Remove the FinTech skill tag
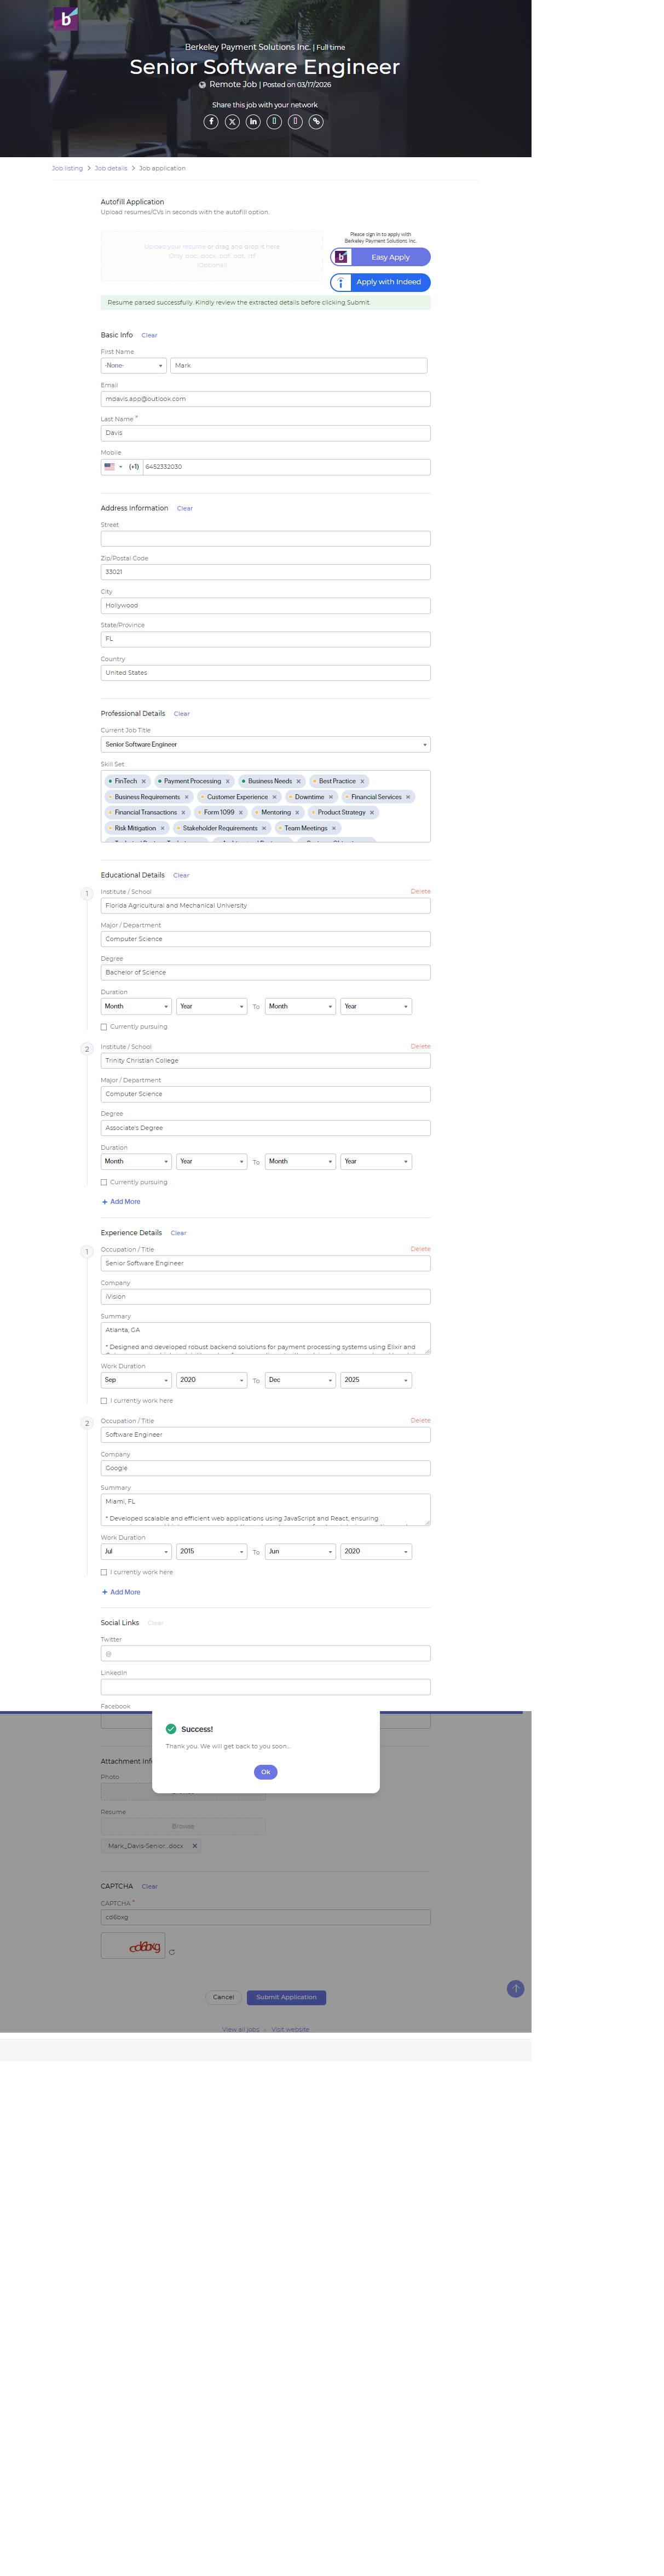The width and height of the screenshot is (664, 2576). [144, 781]
